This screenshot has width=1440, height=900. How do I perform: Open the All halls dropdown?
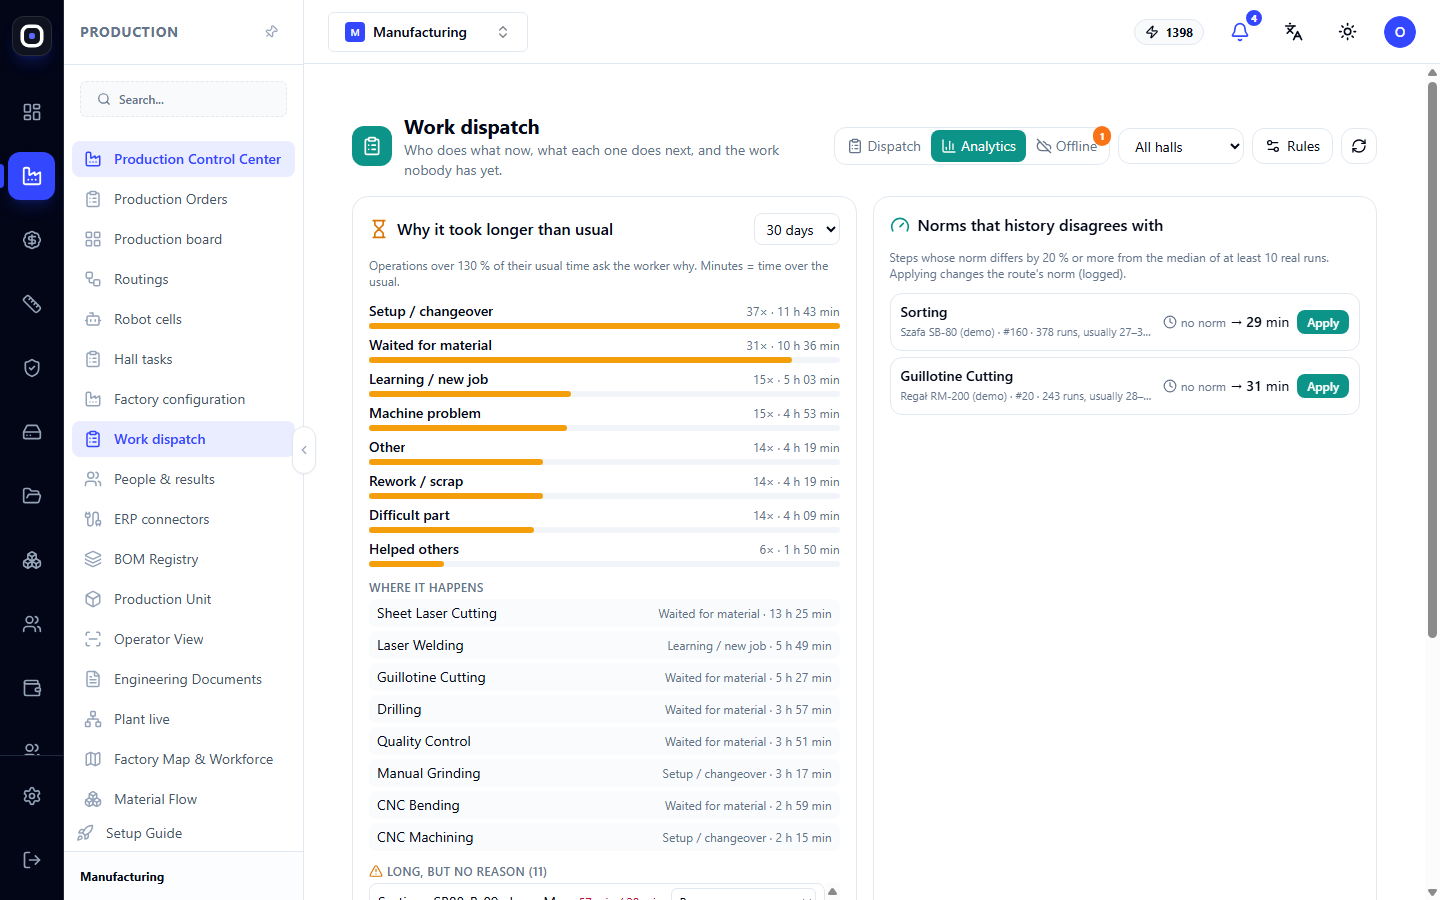tap(1181, 147)
